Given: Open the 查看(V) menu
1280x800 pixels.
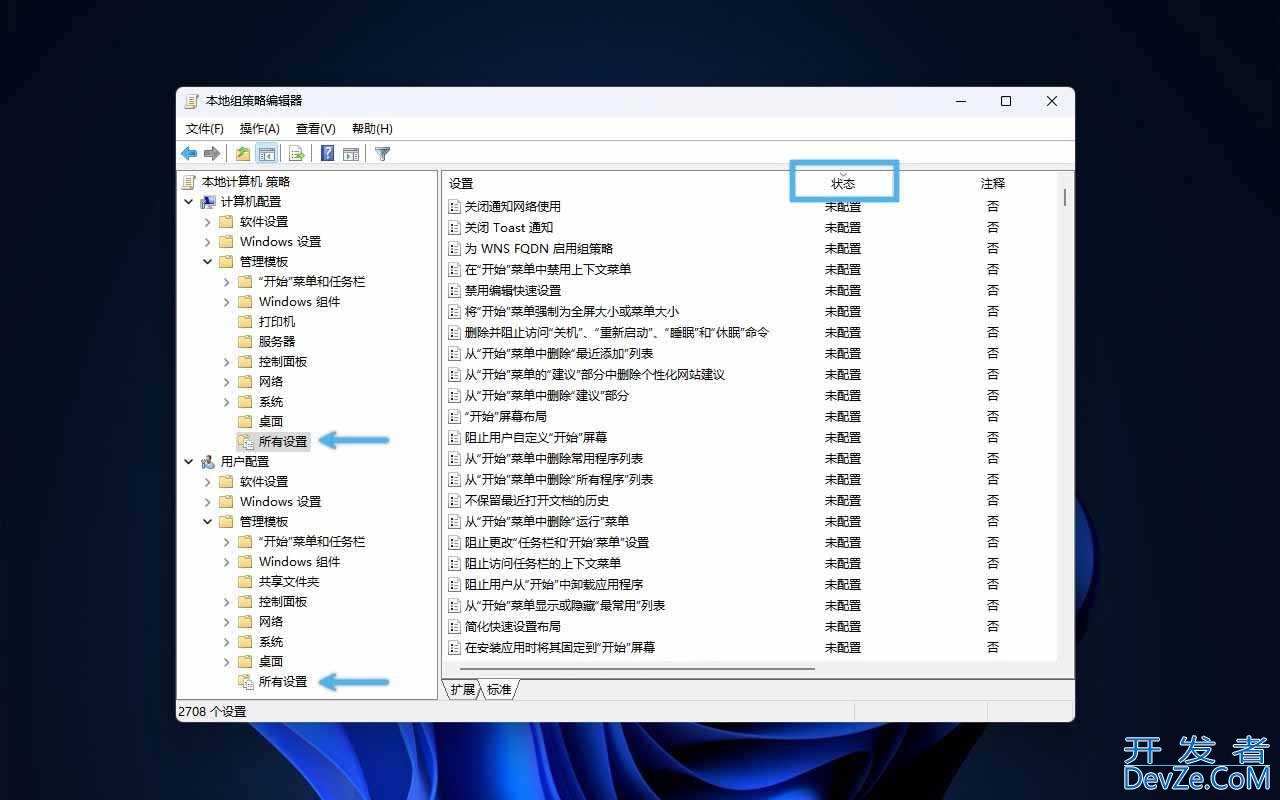Looking at the screenshot, I should pyautogui.click(x=315, y=129).
